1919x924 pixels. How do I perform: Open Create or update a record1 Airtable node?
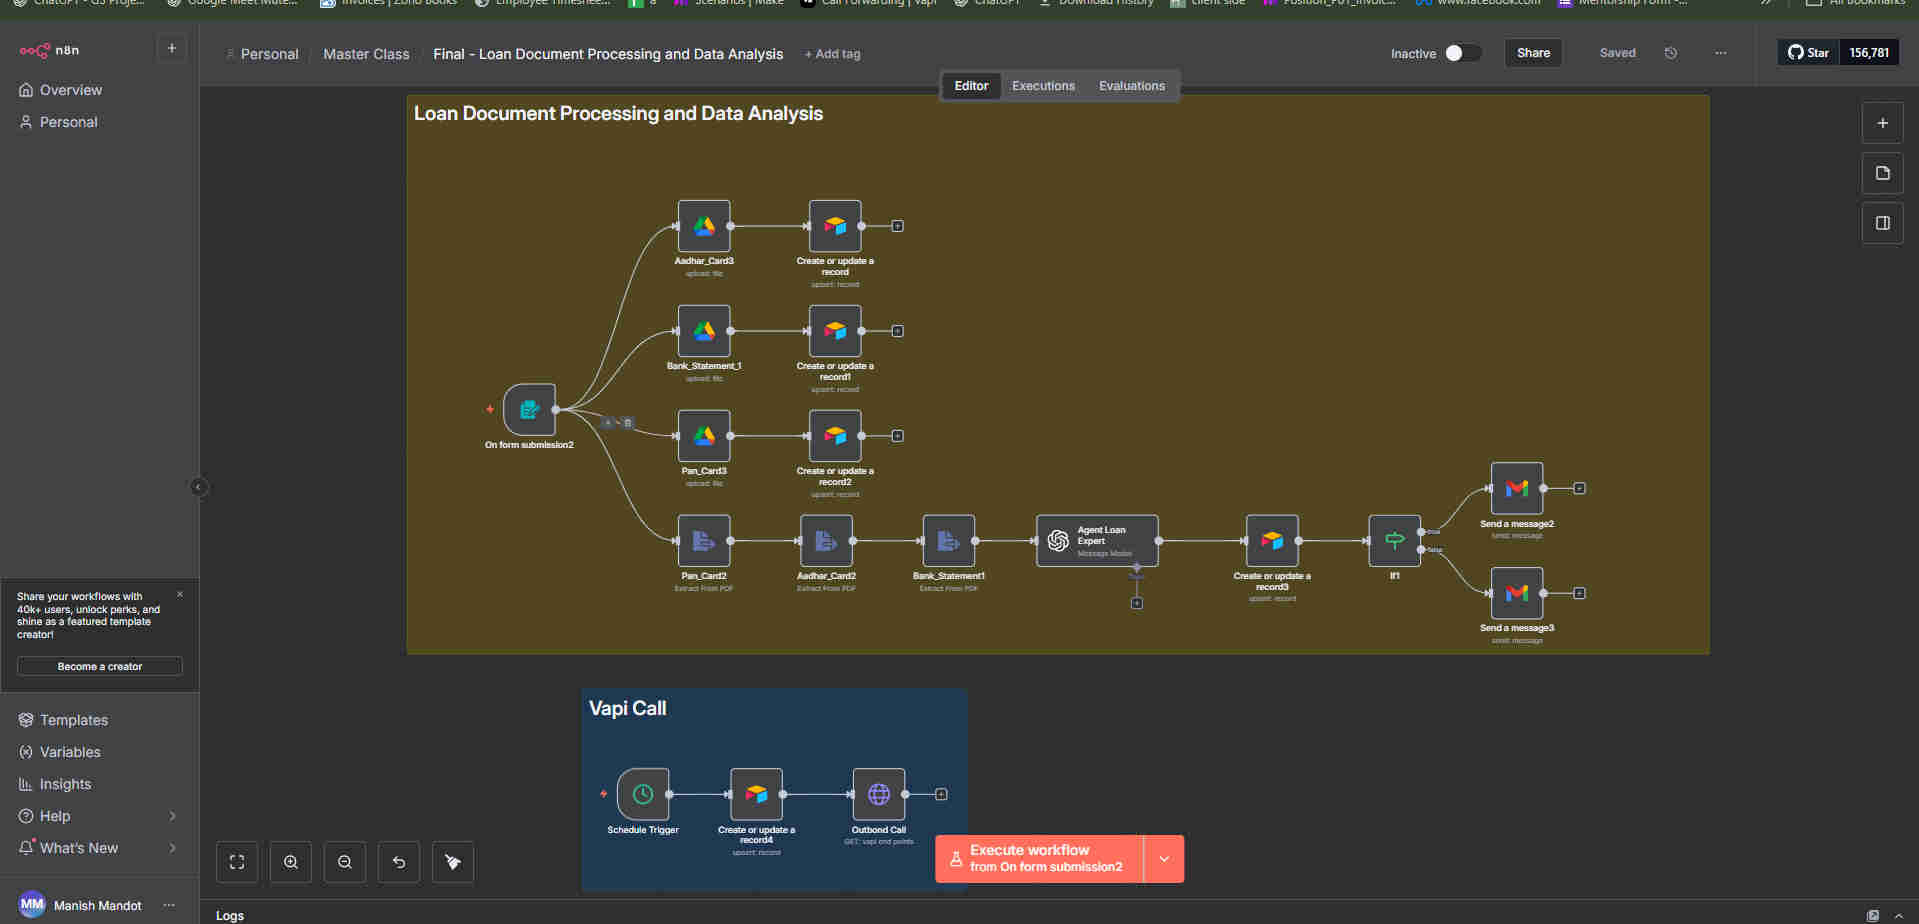(835, 331)
